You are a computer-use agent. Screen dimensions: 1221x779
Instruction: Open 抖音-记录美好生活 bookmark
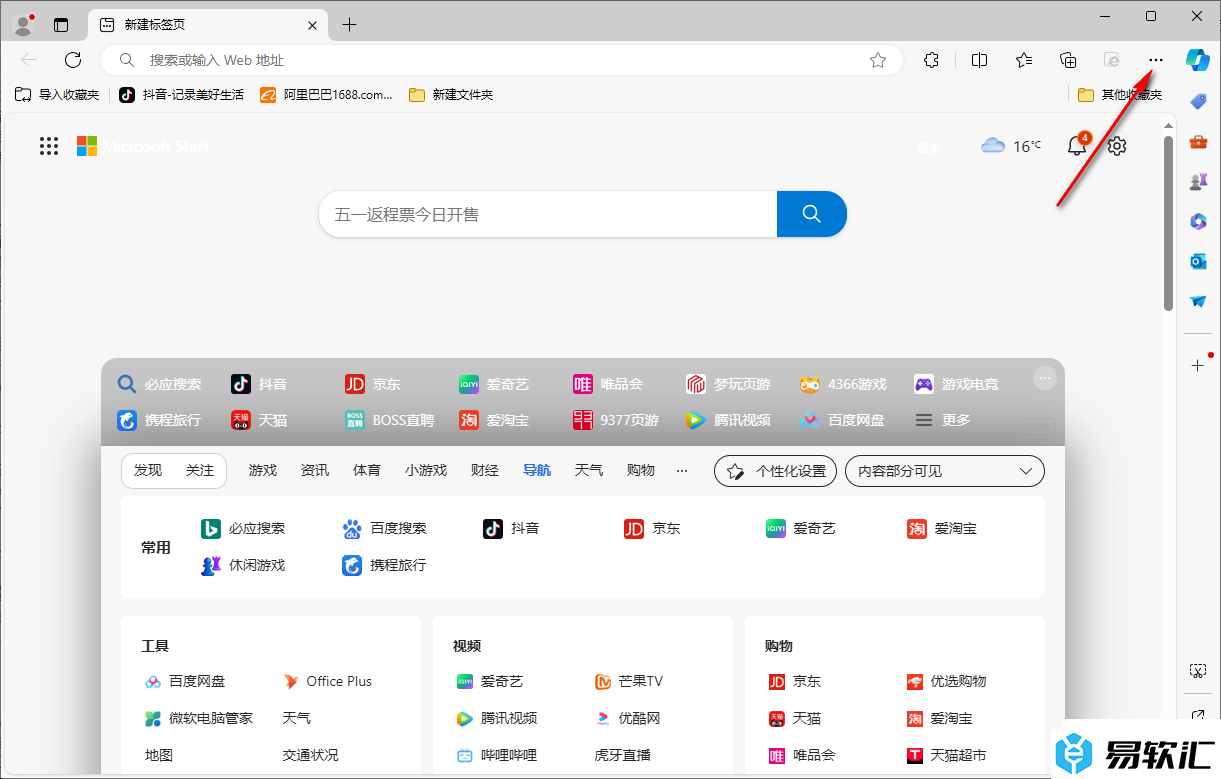(181, 95)
